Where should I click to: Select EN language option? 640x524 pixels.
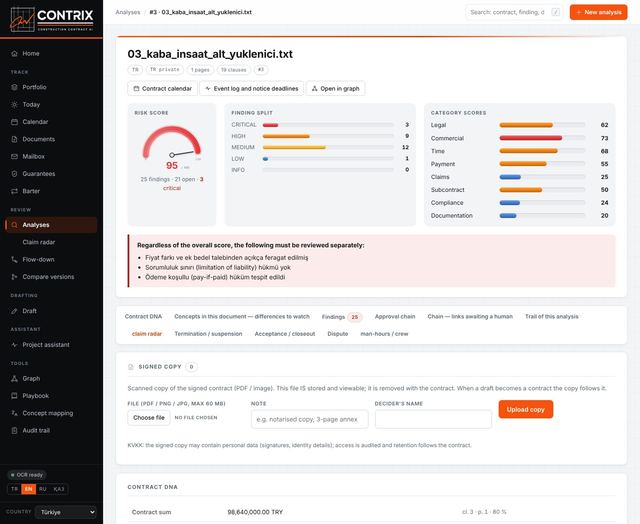pyautogui.click(x=29, y=489)
